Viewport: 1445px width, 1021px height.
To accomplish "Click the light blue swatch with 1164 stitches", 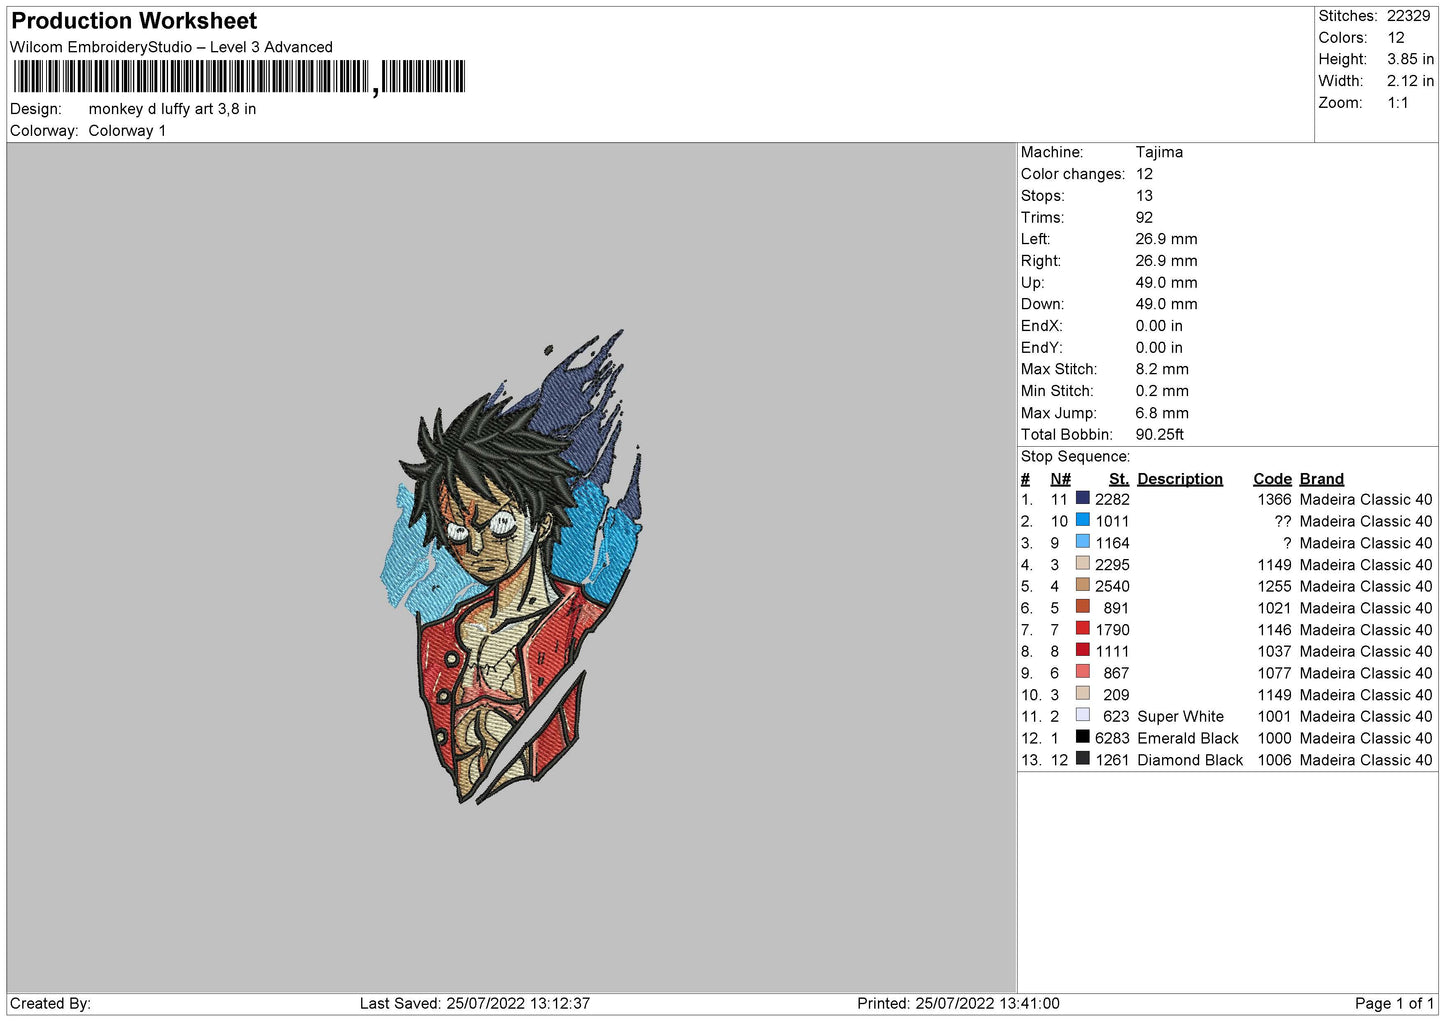I will [1082, 542].
